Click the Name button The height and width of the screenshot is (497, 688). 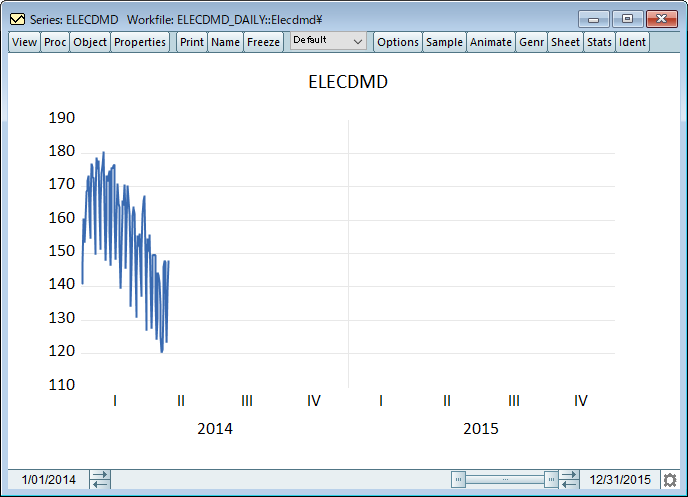[226, 42]
